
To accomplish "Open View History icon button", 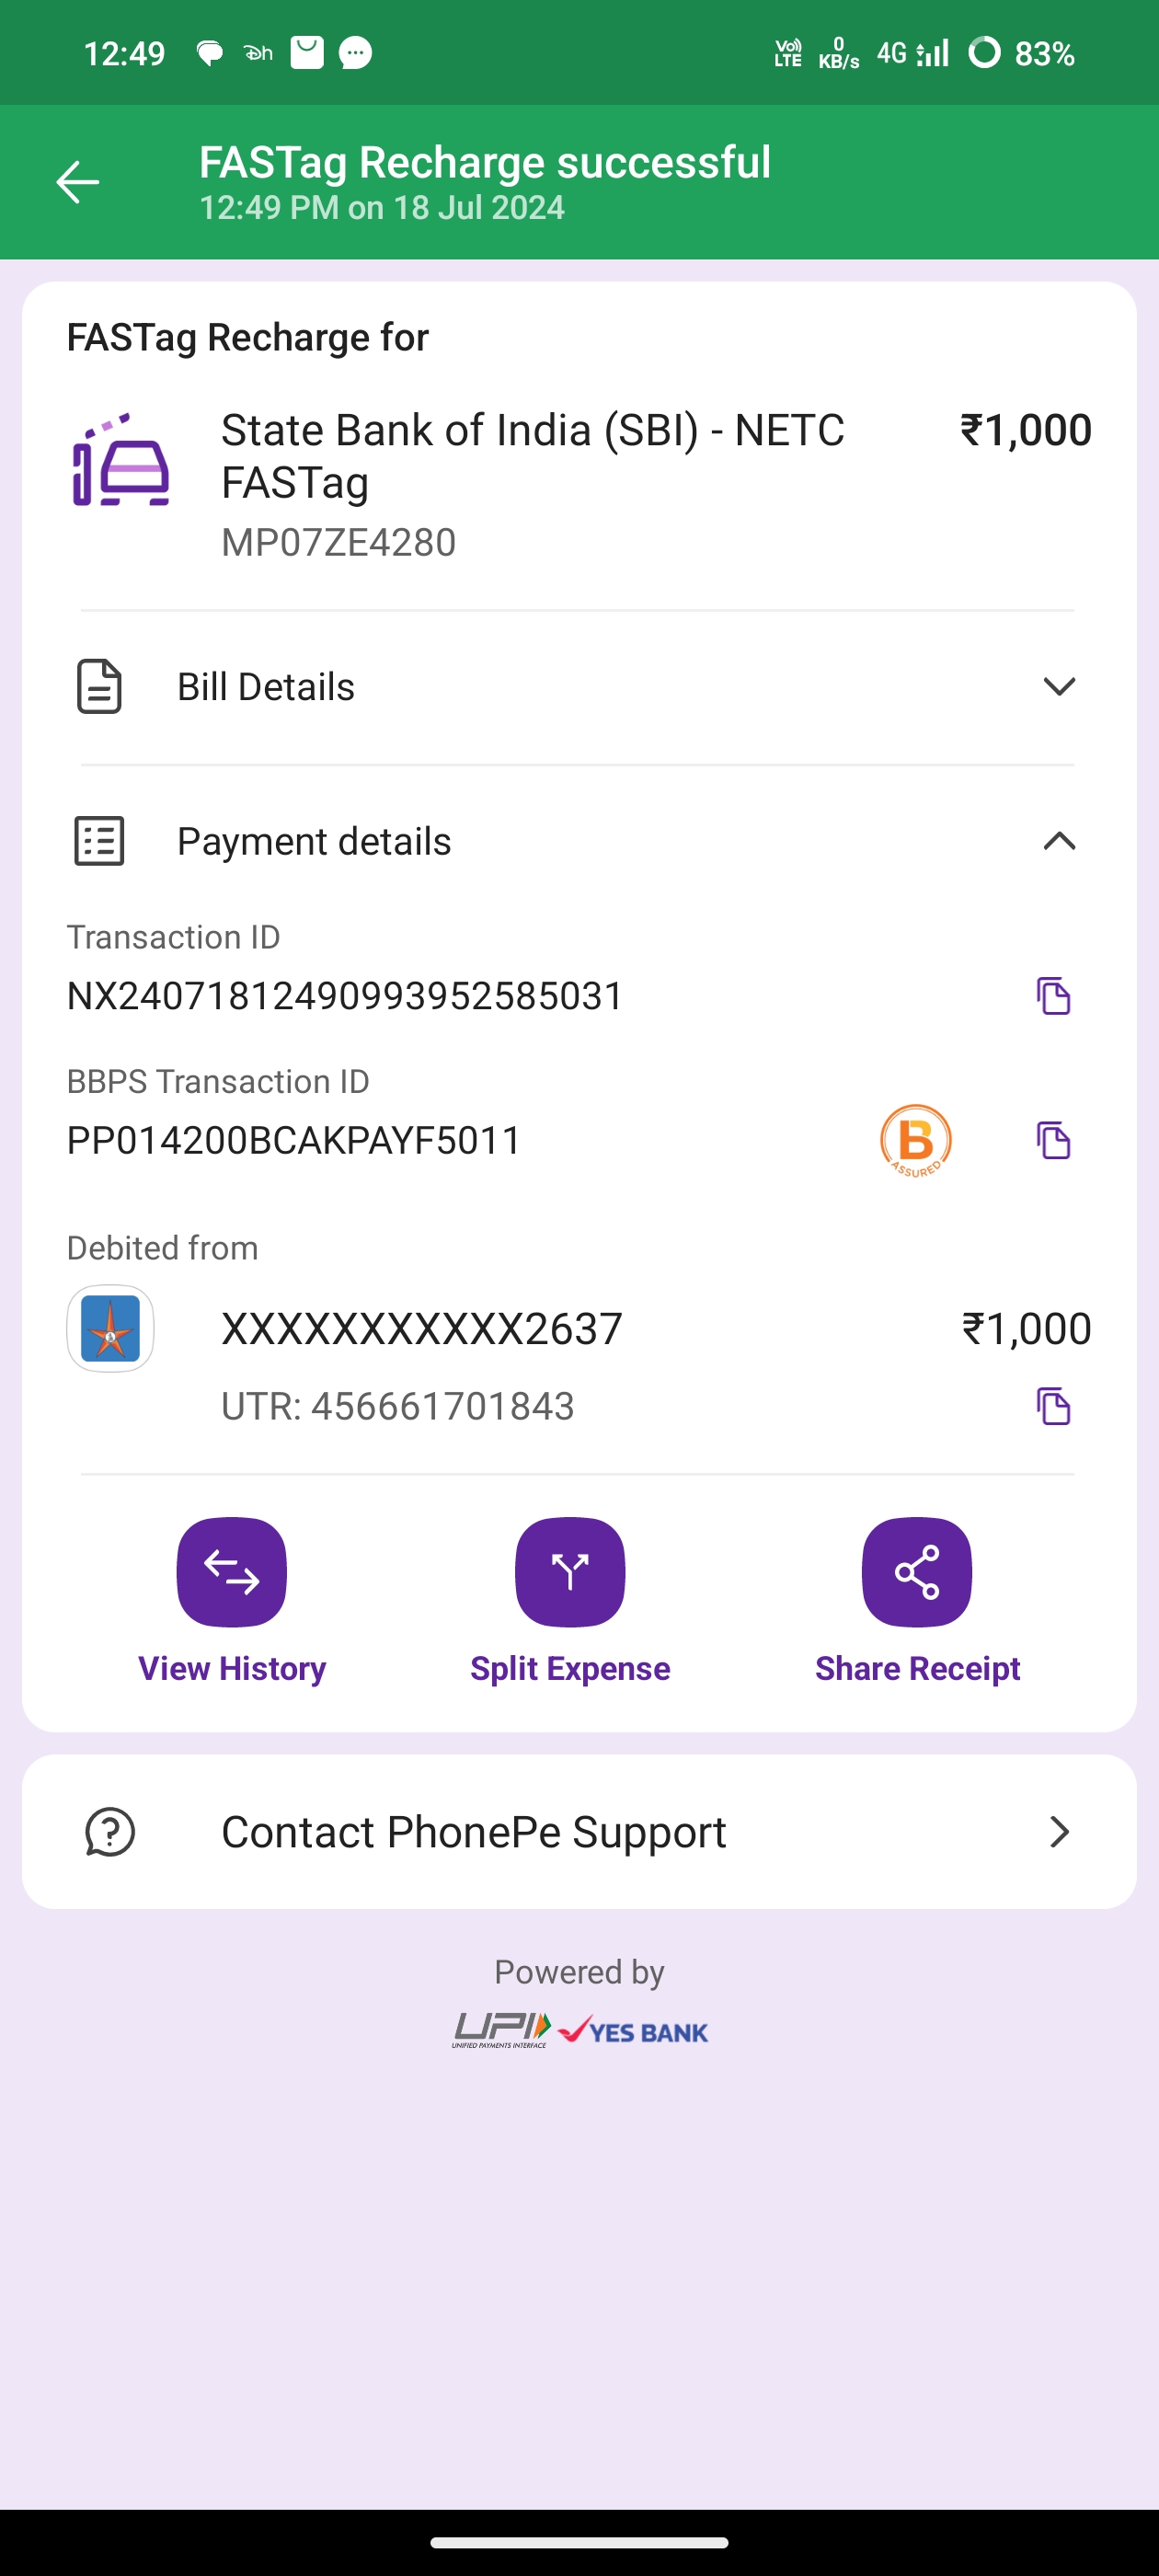I will (232, 1572).
